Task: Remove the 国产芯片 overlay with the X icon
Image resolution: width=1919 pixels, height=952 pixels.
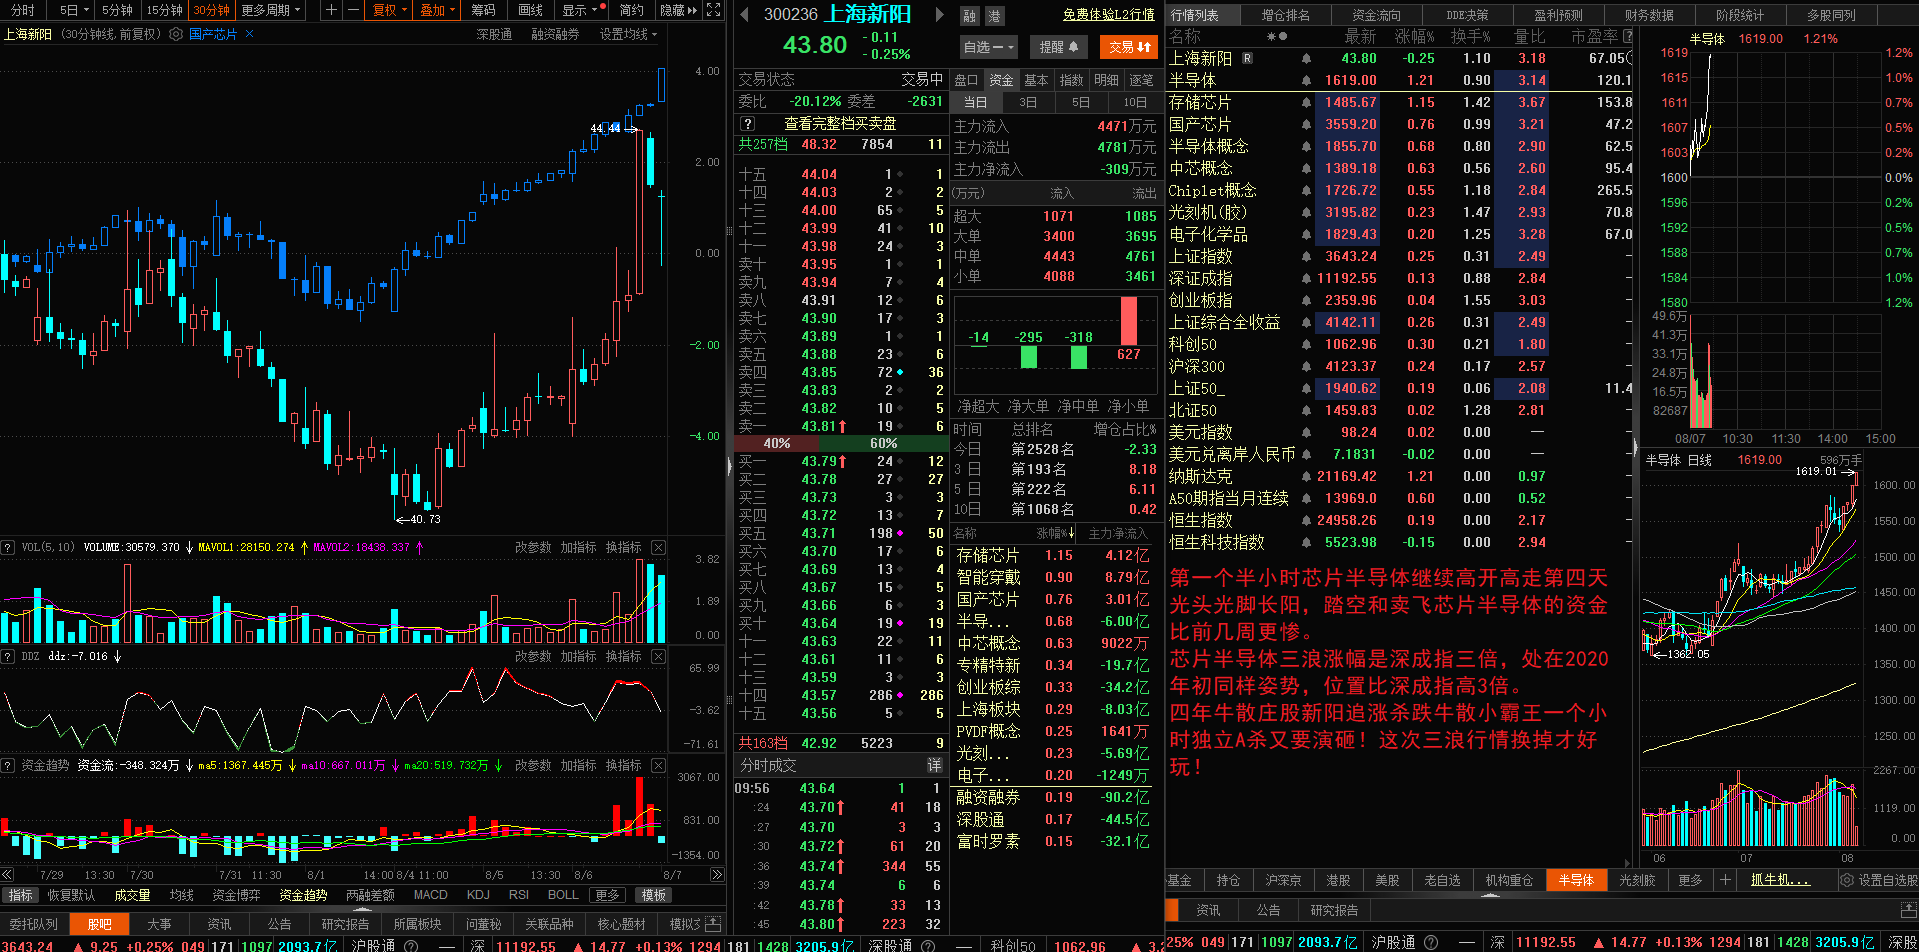Action: tap(249, 34)
